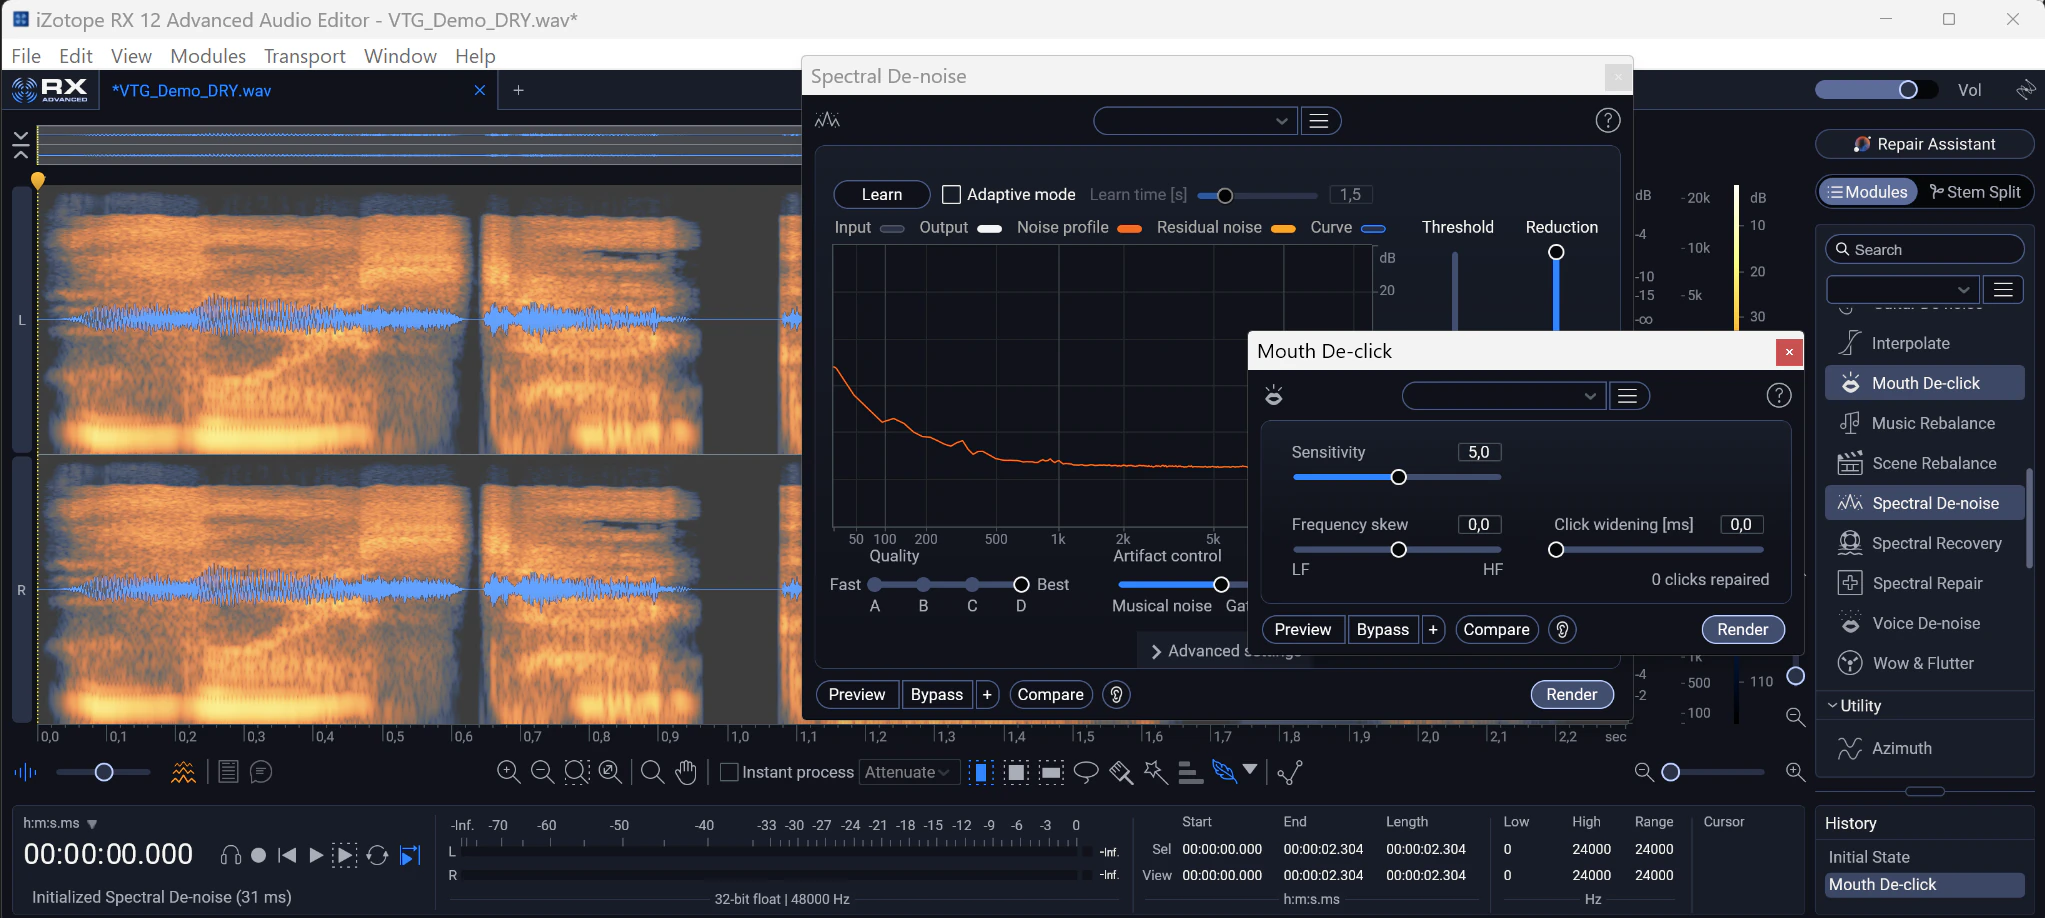Viewport: 2045px width, 918px height.
Task: Open Mouth De-click preset menu icon
Action: (x=1628, y=396)
